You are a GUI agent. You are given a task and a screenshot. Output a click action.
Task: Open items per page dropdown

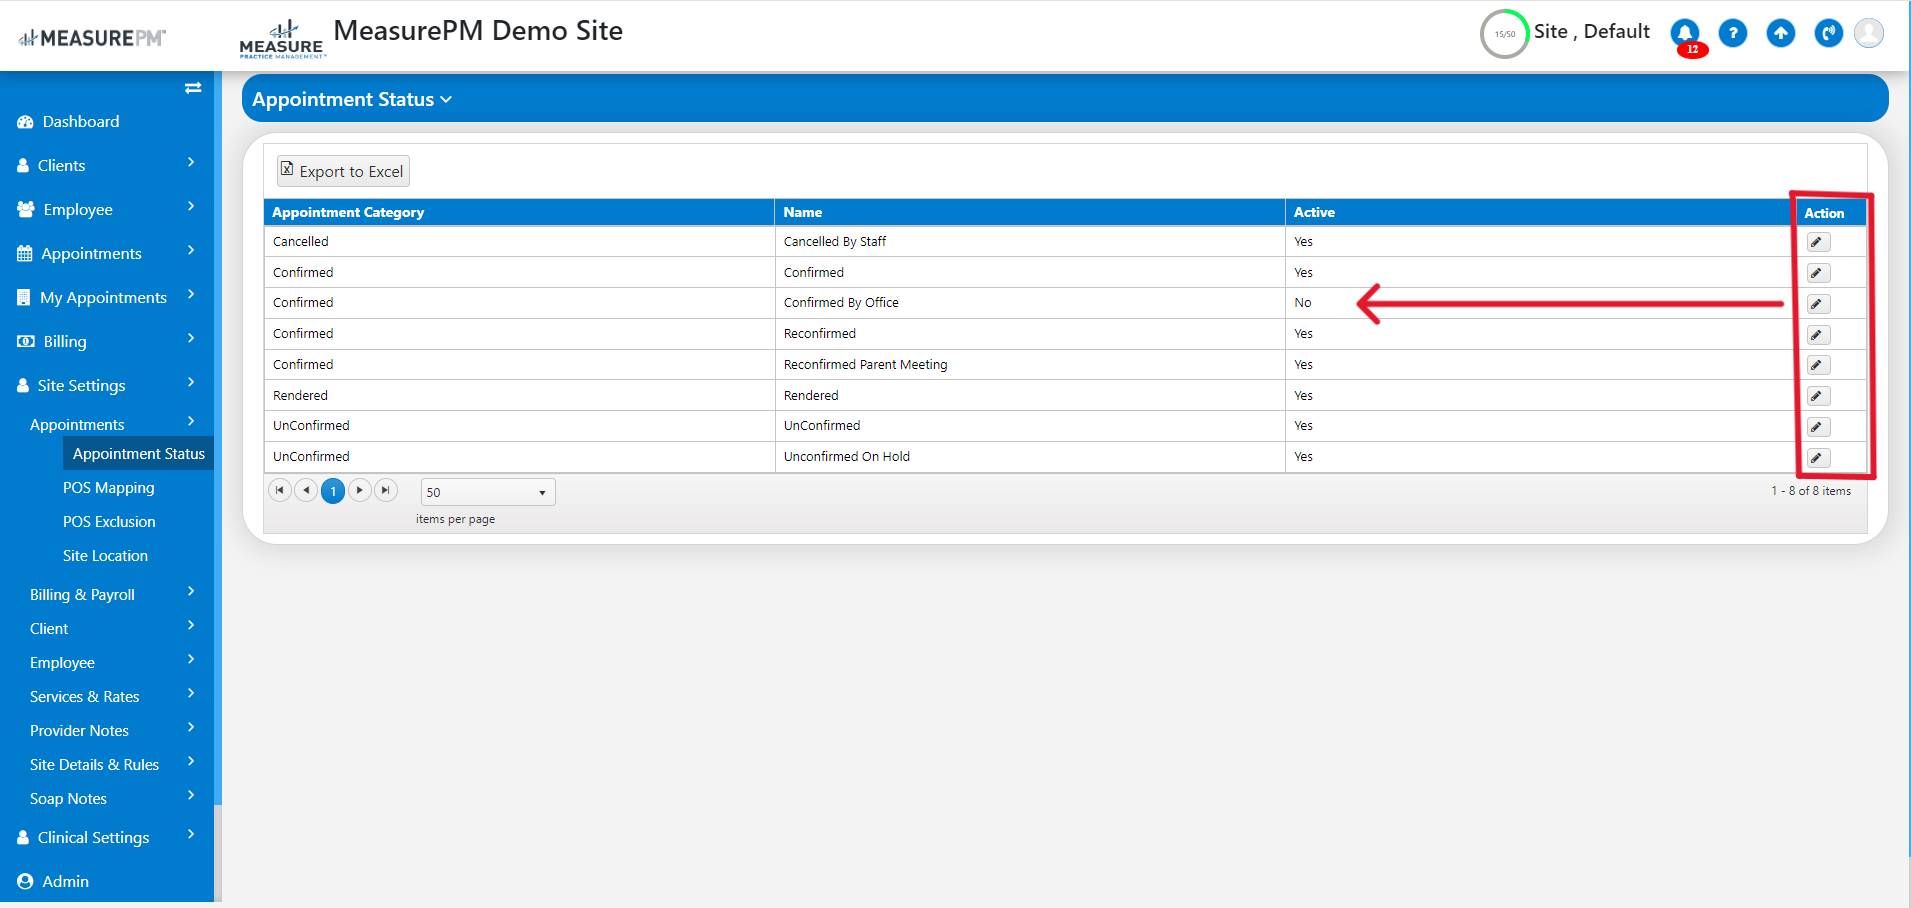[488, 492]
